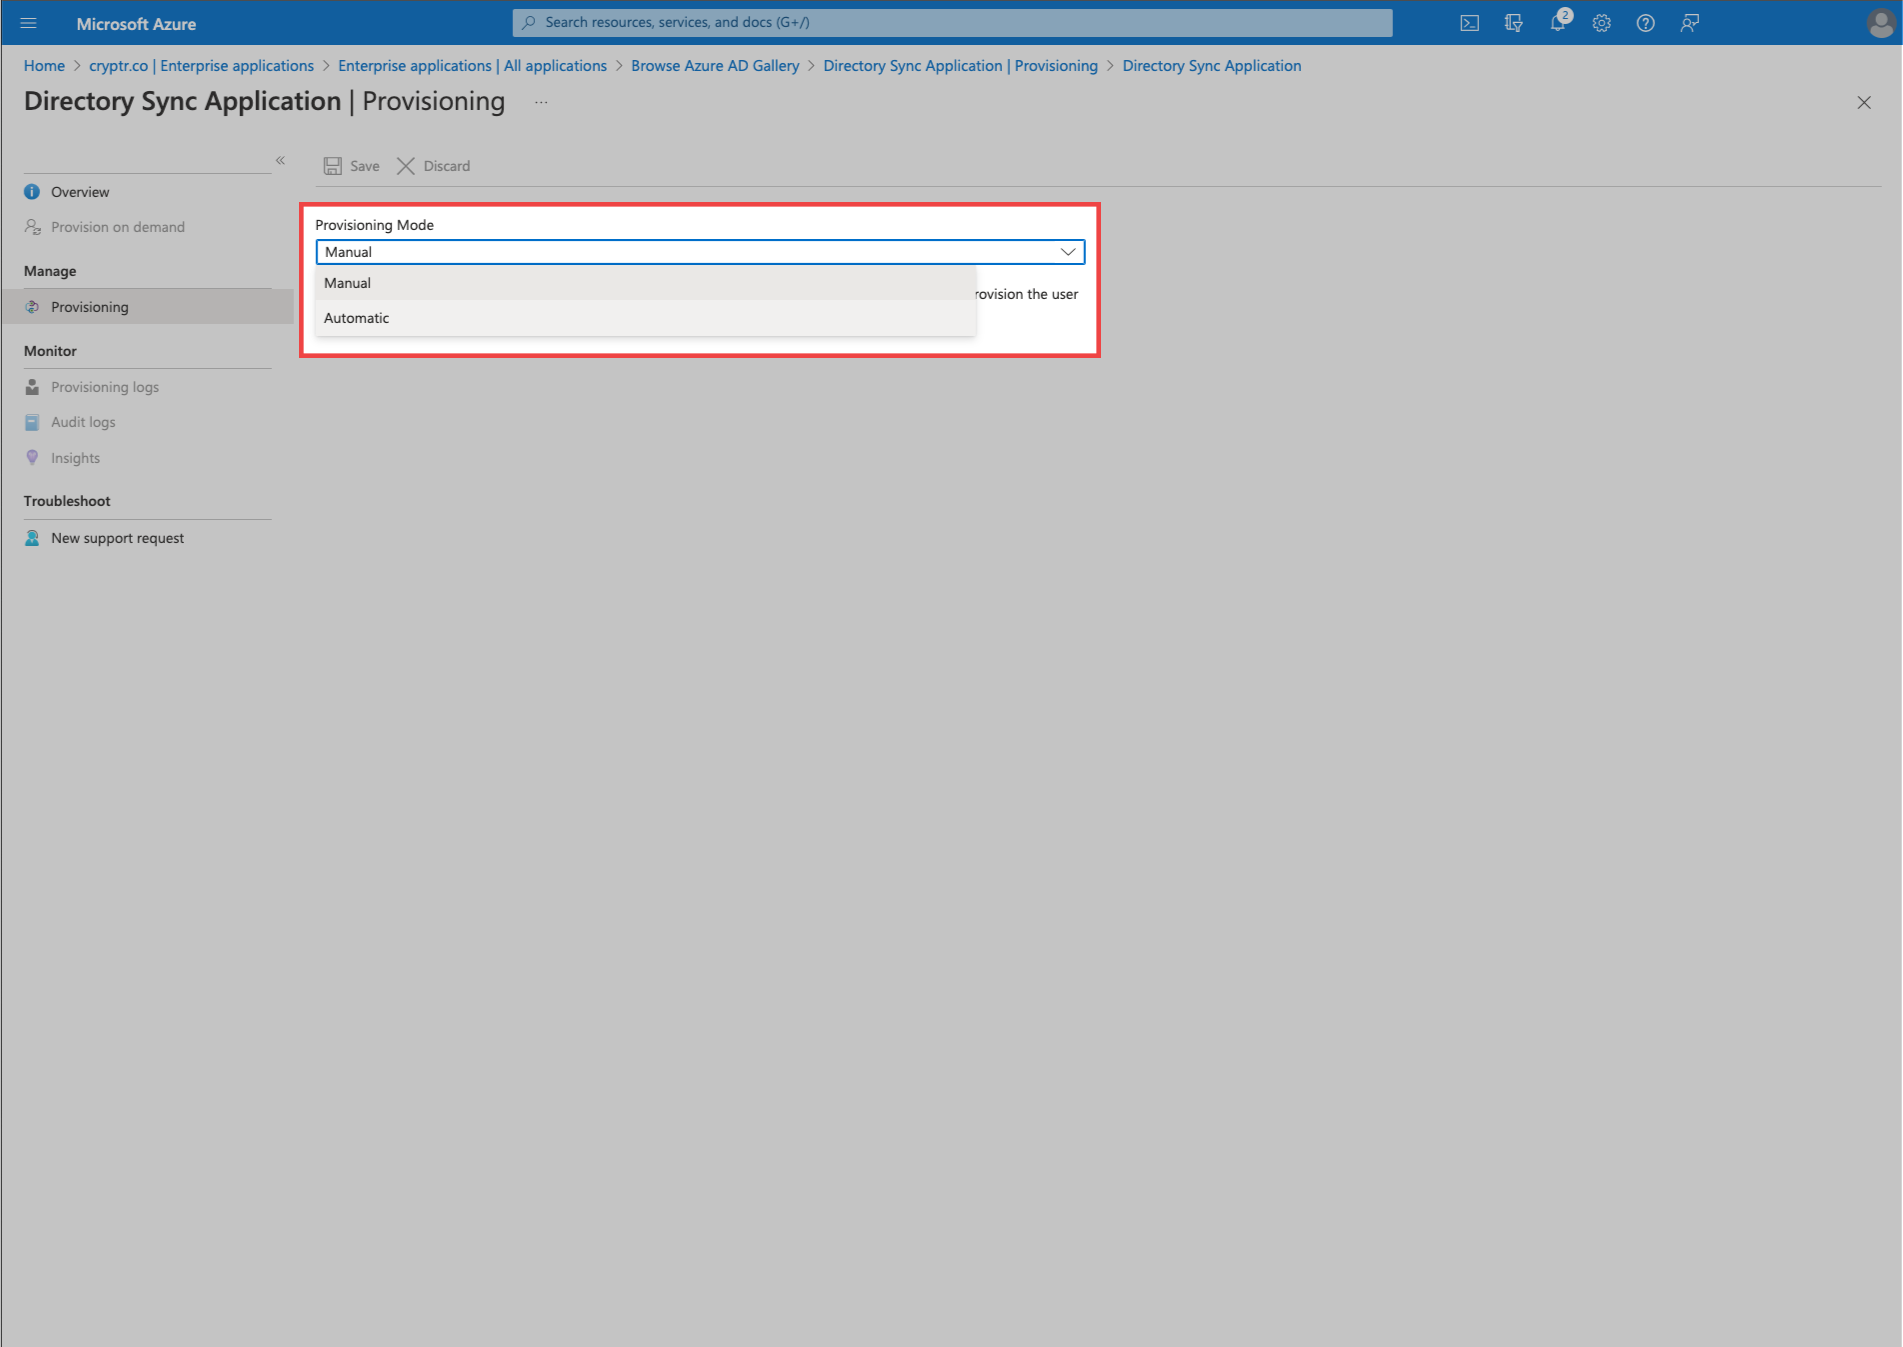Viewport: 1903px width, 1347px height.
Task: Toggle the Provisioning Mode dropdown arrow
Action: click(x=1068, y=252)
